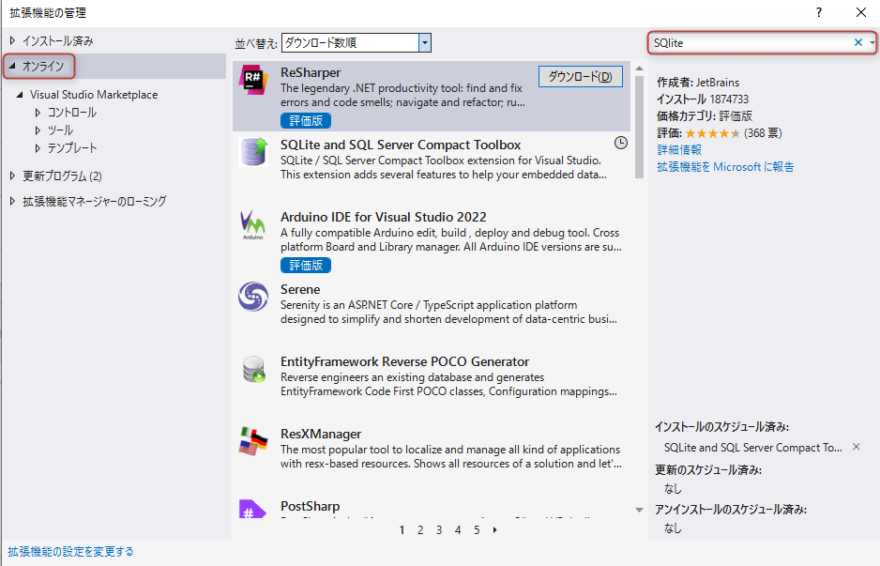The height and width of the screenshot is (566, 880).
Task: Open the 詳細情報 link
Action: pos(679,150)
